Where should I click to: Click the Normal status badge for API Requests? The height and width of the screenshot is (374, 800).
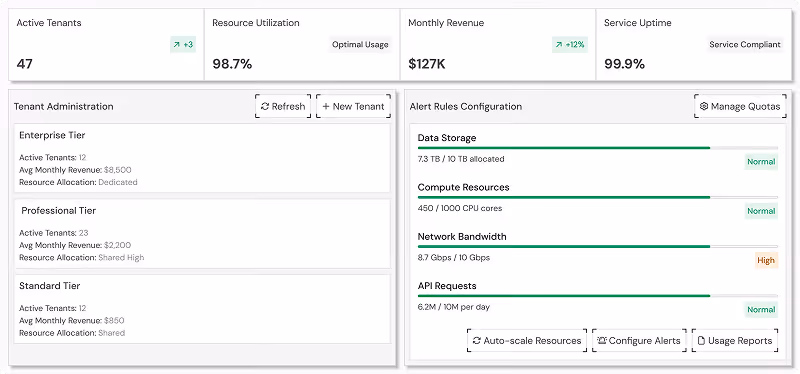coord(761,309)
